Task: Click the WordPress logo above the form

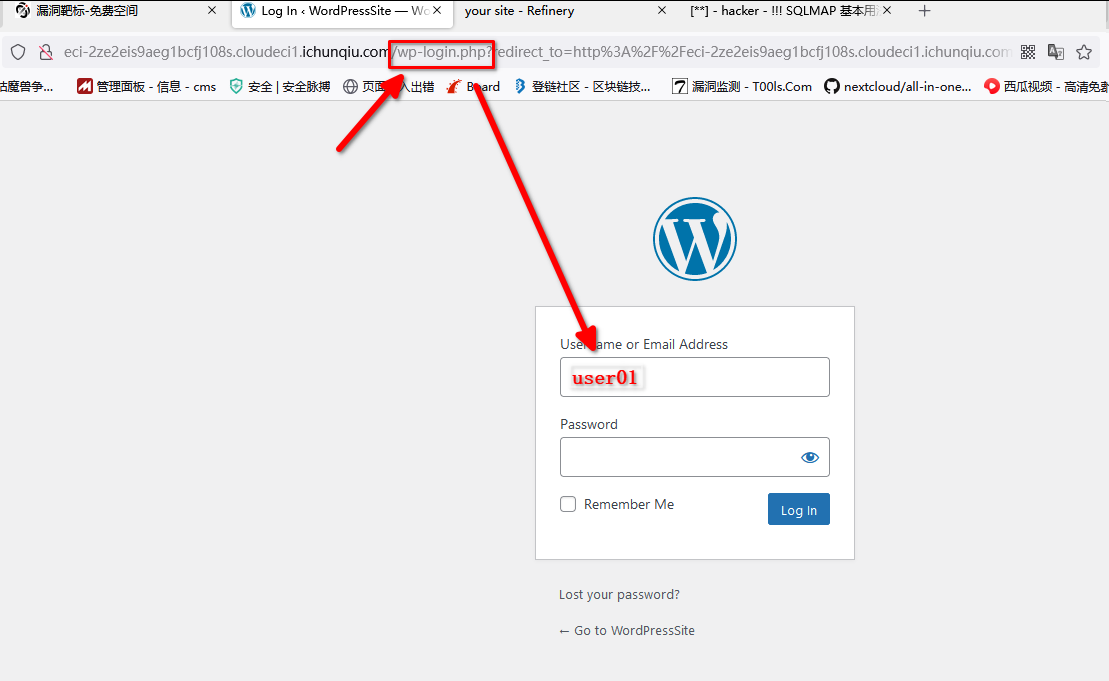Action: click(694, 238)
